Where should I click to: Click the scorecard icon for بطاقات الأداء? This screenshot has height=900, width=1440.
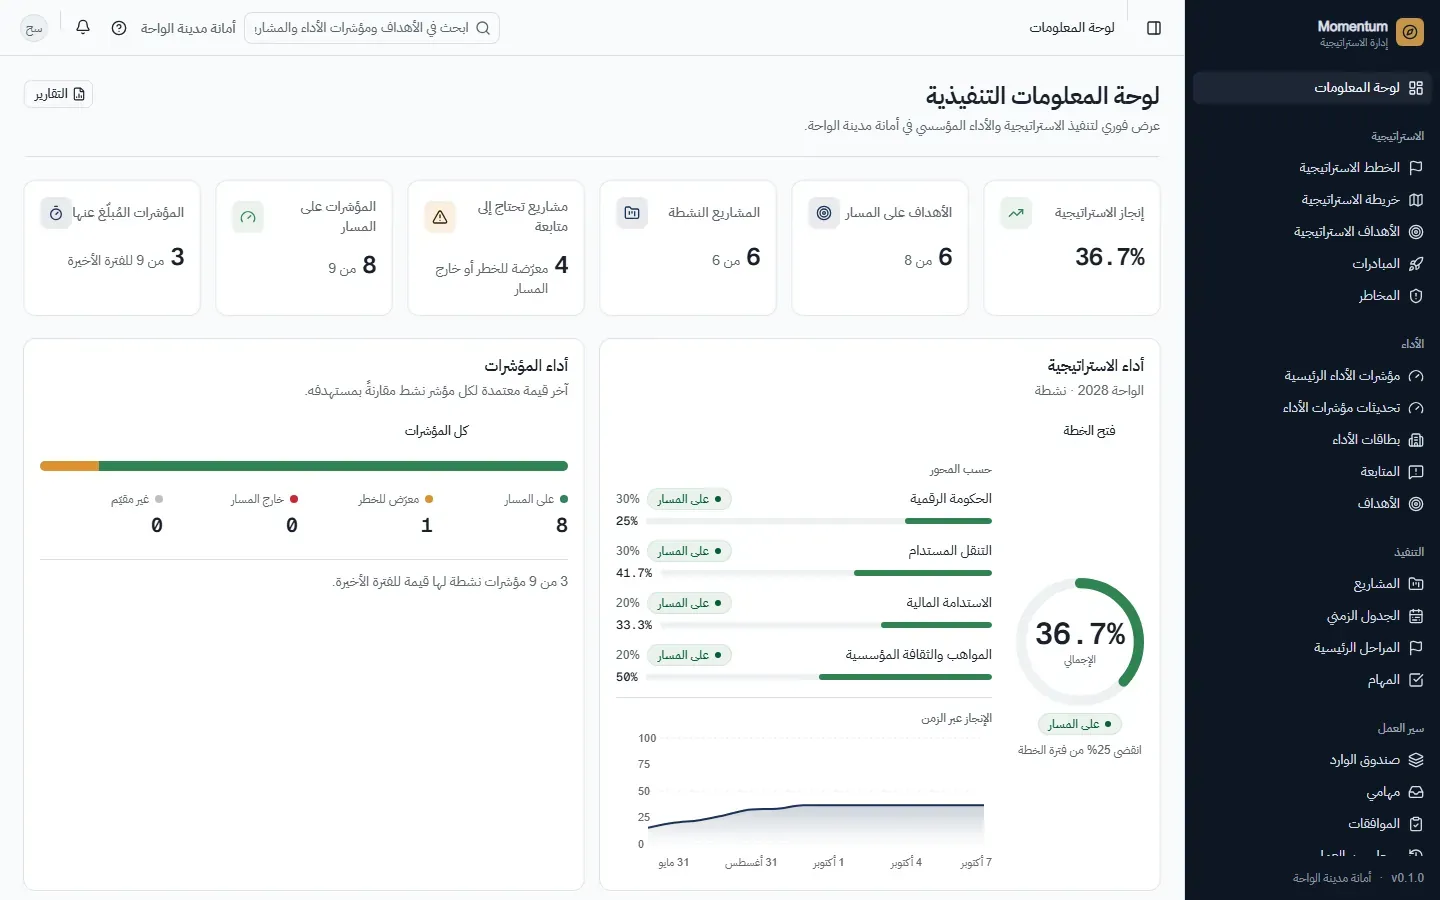point(1415,440)
